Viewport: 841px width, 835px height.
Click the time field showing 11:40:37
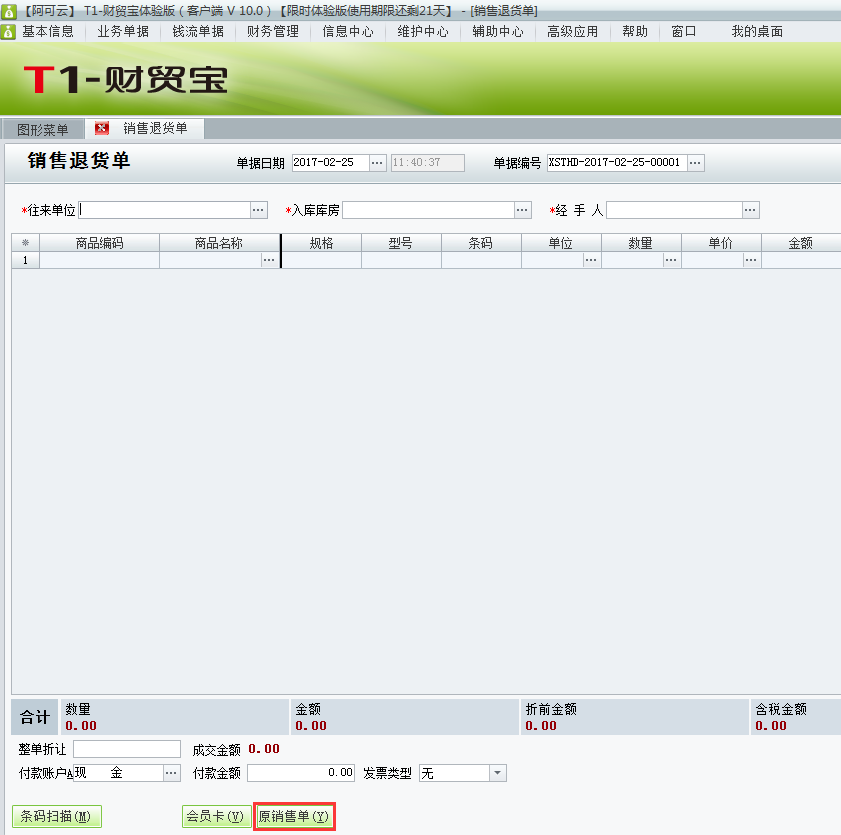427,162
